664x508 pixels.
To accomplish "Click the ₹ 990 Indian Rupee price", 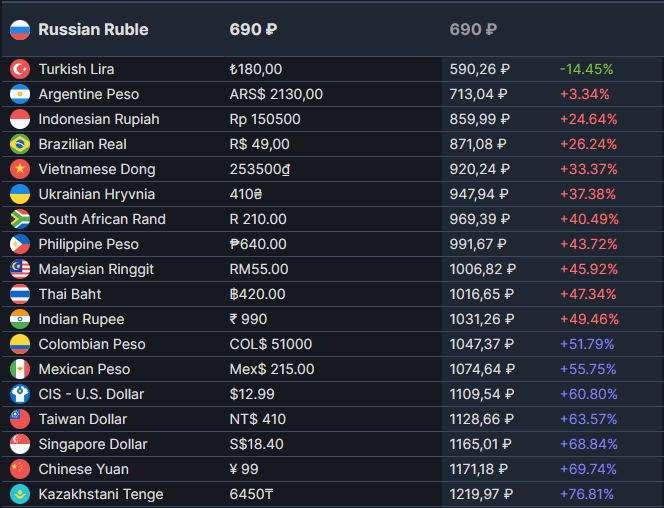I will pyautogui.click(x=248, y=319).
